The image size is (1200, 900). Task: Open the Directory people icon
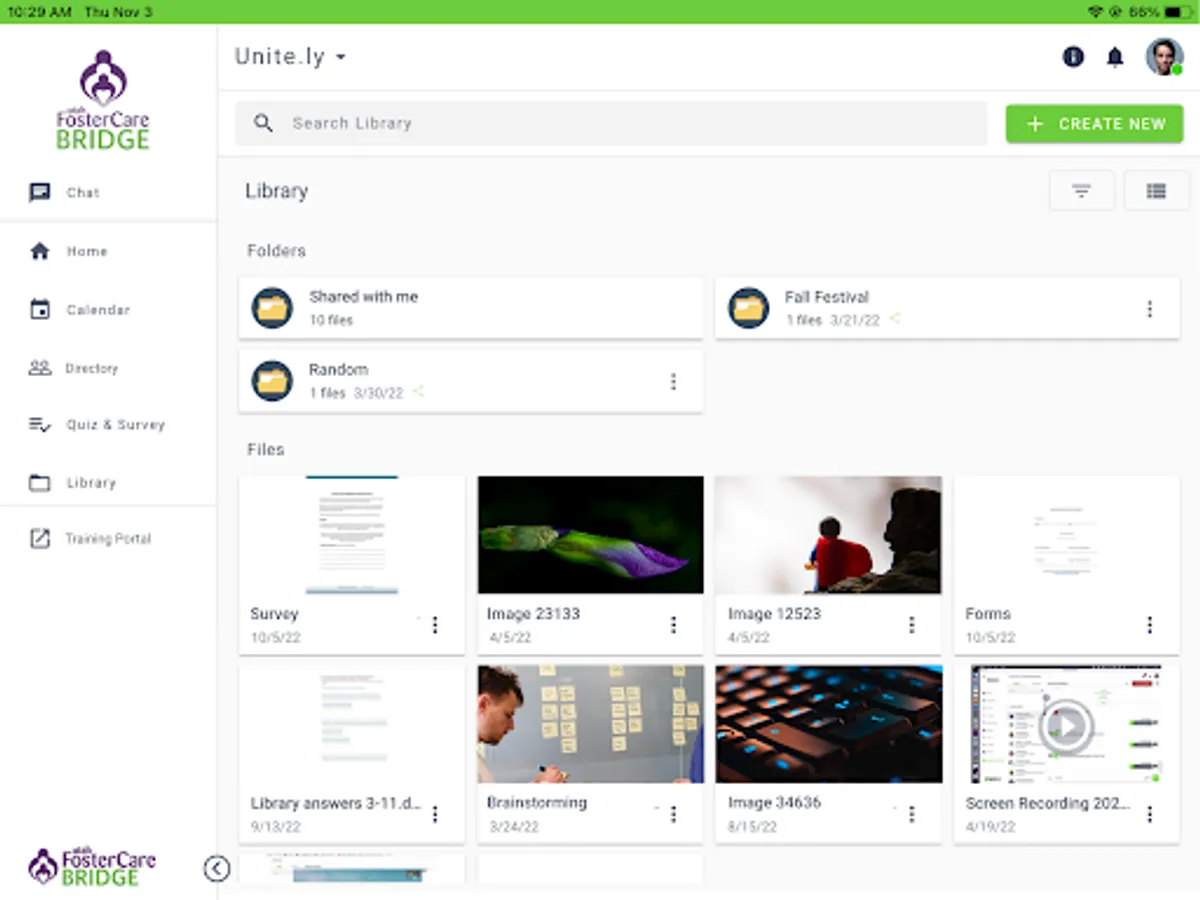click(40, 368)
